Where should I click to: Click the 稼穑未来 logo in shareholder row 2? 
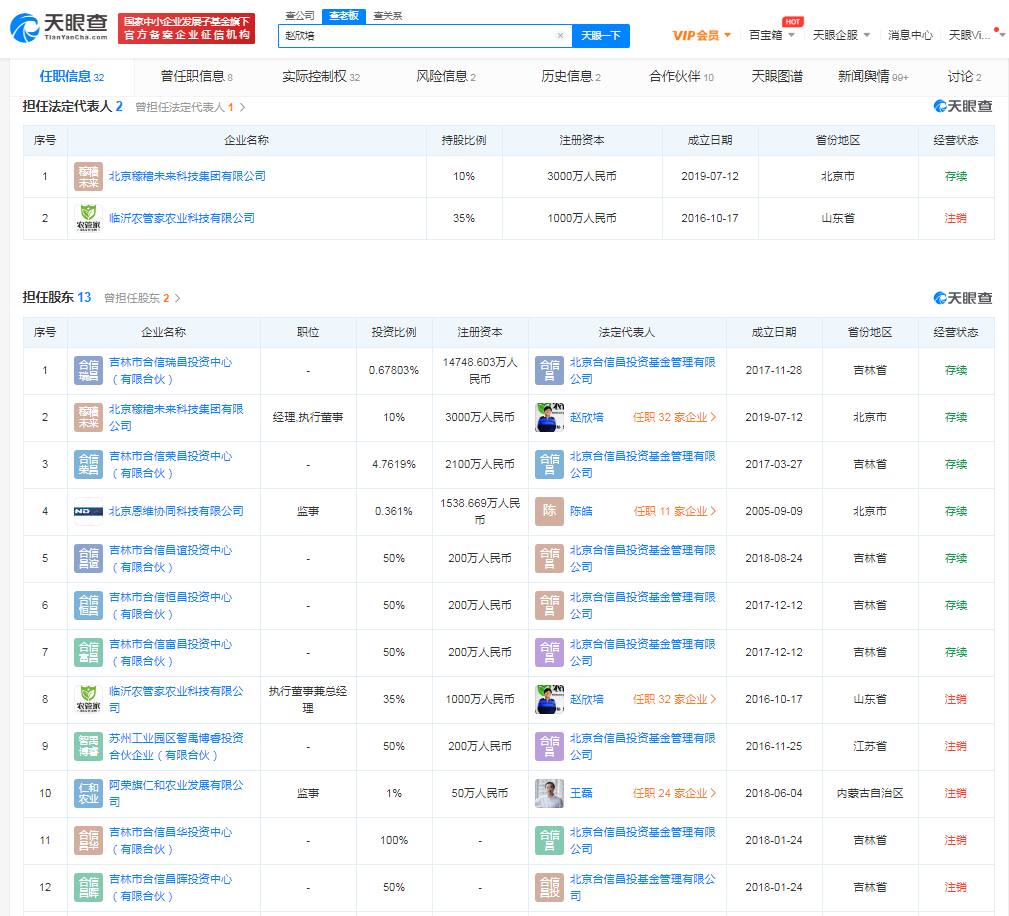pos(88,418)
